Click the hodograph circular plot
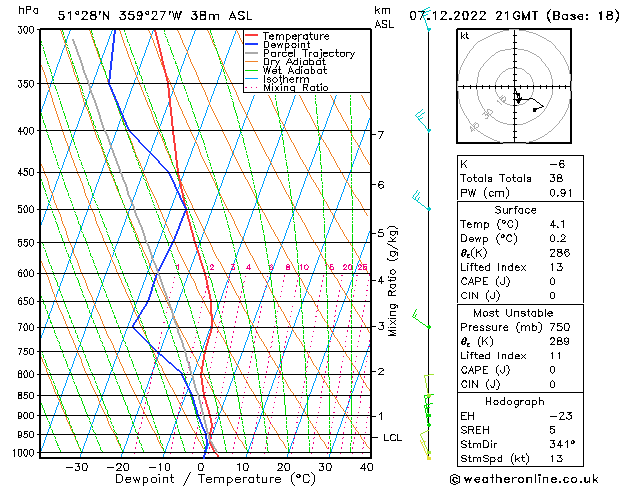Screen dimensions: 629x486 pyautogui.click(x=515, y=89)
